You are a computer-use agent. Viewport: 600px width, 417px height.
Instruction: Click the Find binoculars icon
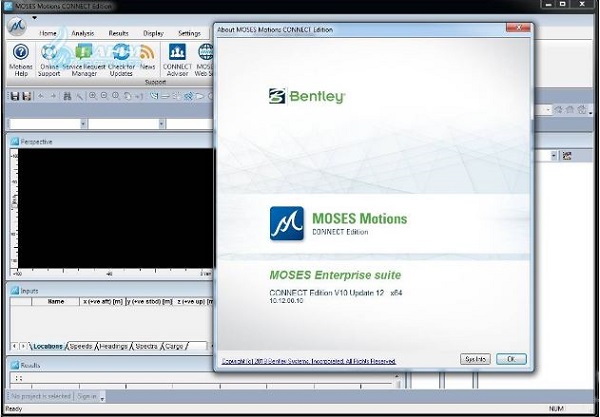tap(67, 96)
